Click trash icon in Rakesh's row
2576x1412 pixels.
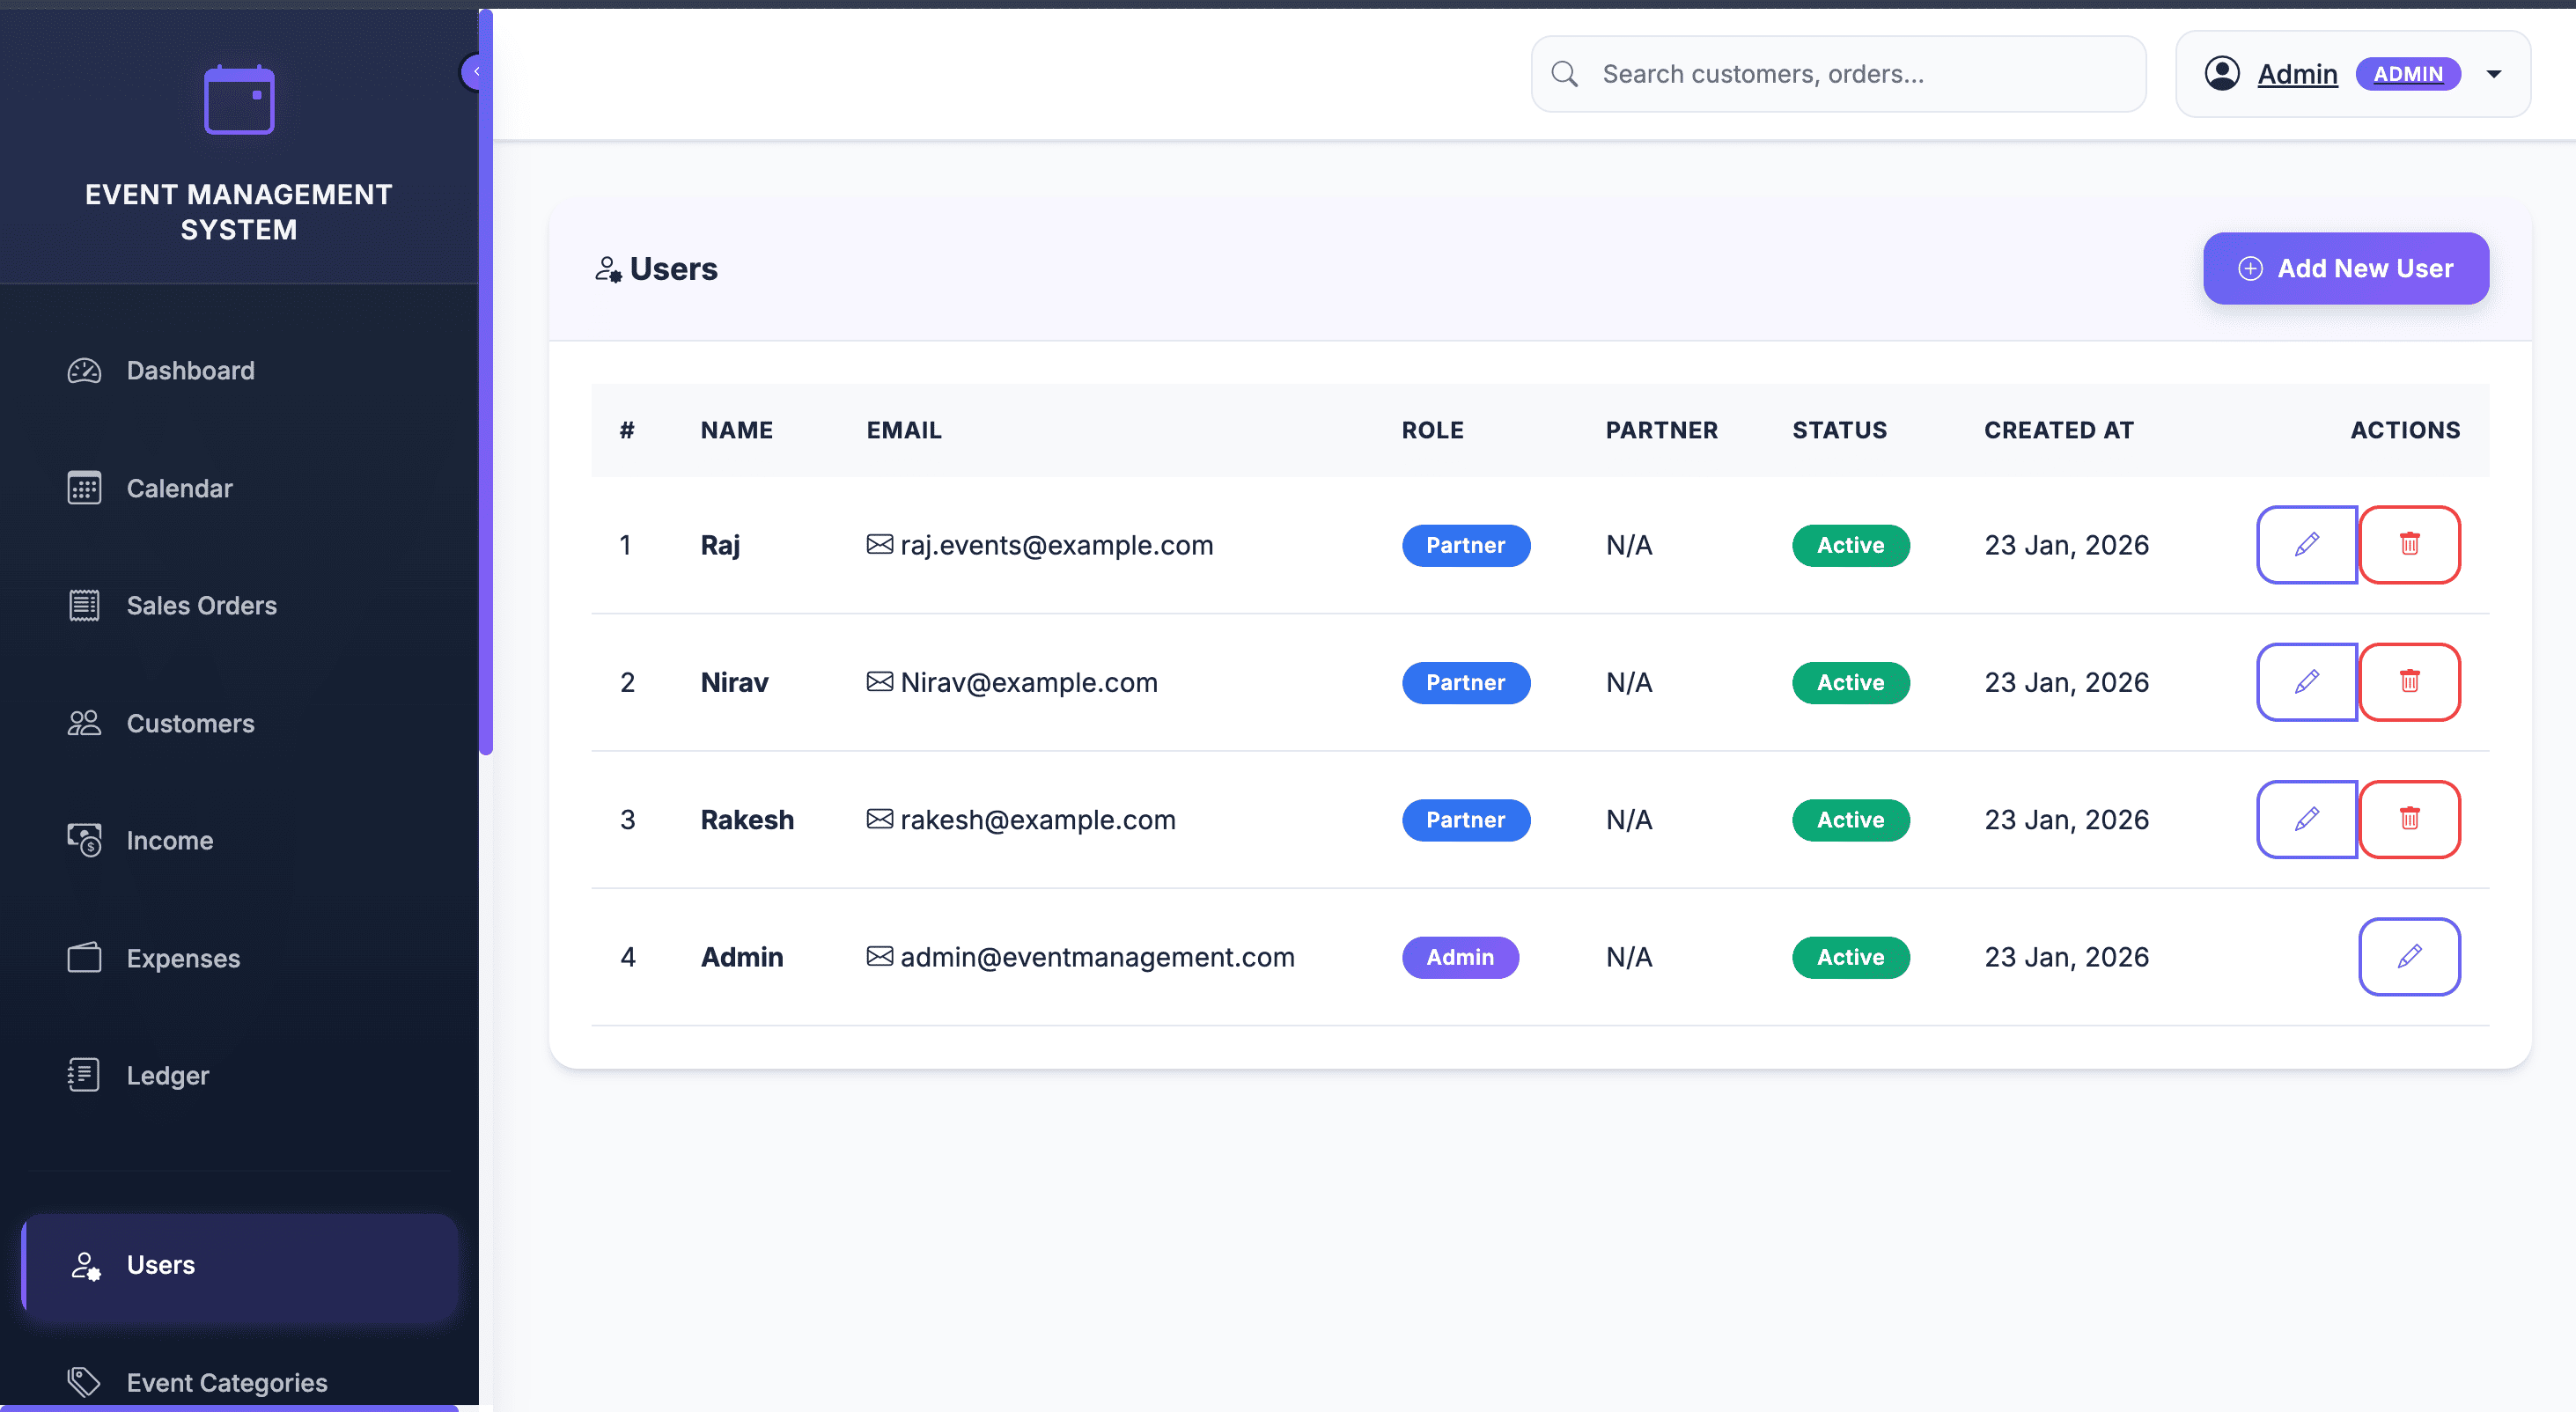pyautogui.click(x=2409, y=819)
